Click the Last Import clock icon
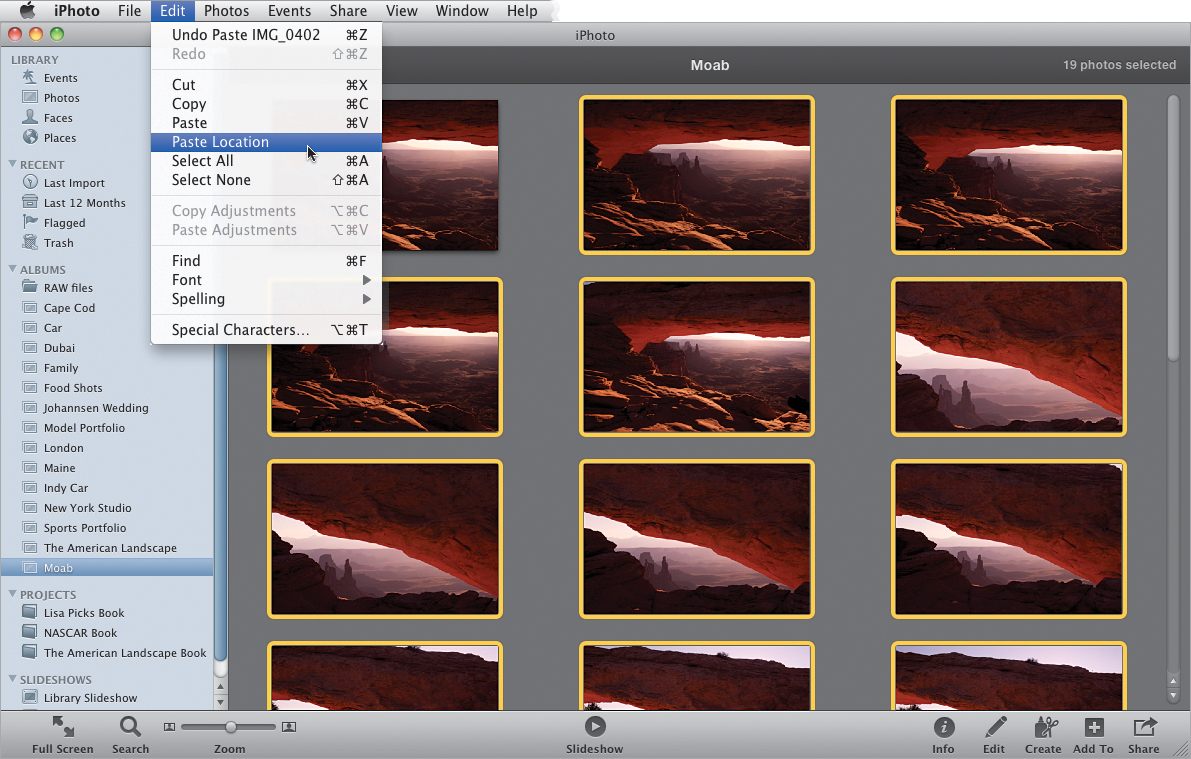 coord(30,182)
